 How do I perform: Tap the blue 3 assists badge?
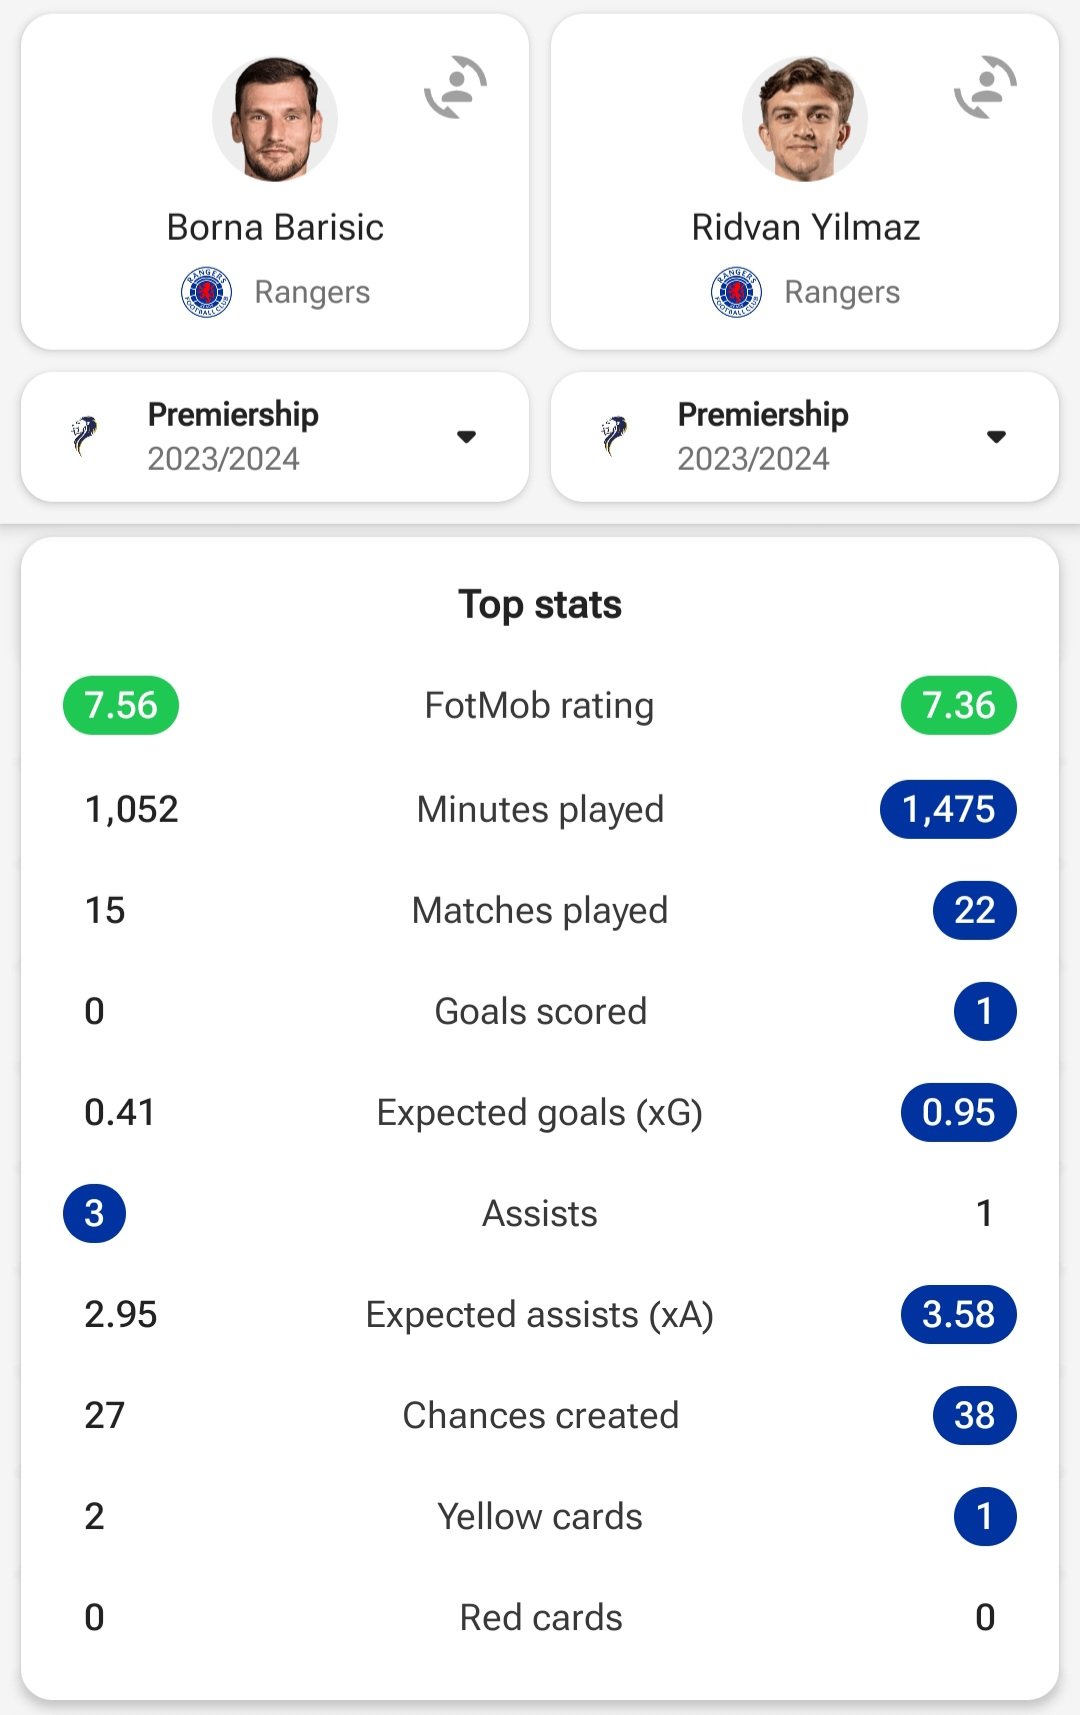click(94, 1213)
